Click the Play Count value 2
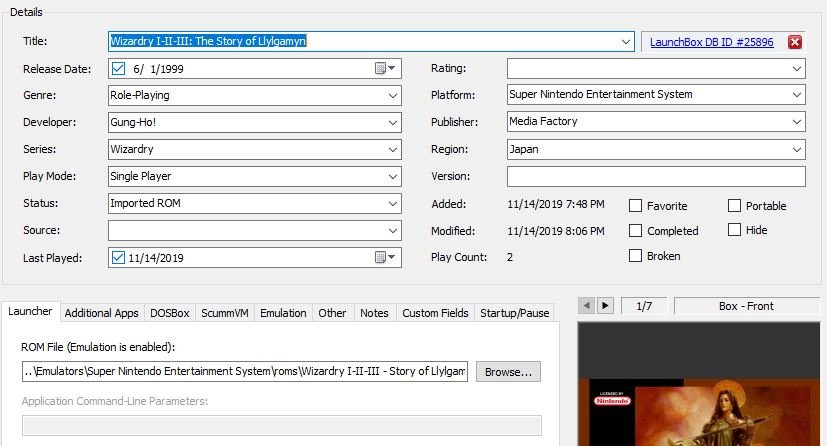The width and height of the screenshot is (827, 446). click(x=510, y=257)
